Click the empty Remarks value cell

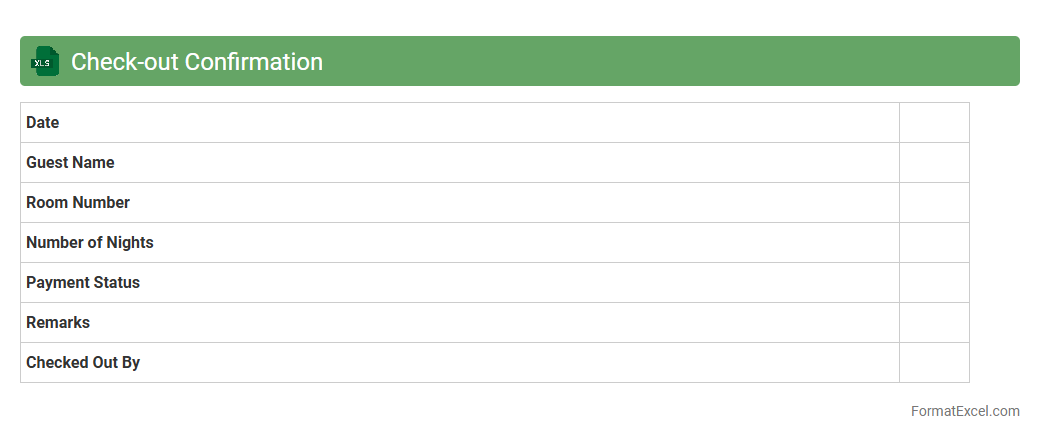coord(934,322)
